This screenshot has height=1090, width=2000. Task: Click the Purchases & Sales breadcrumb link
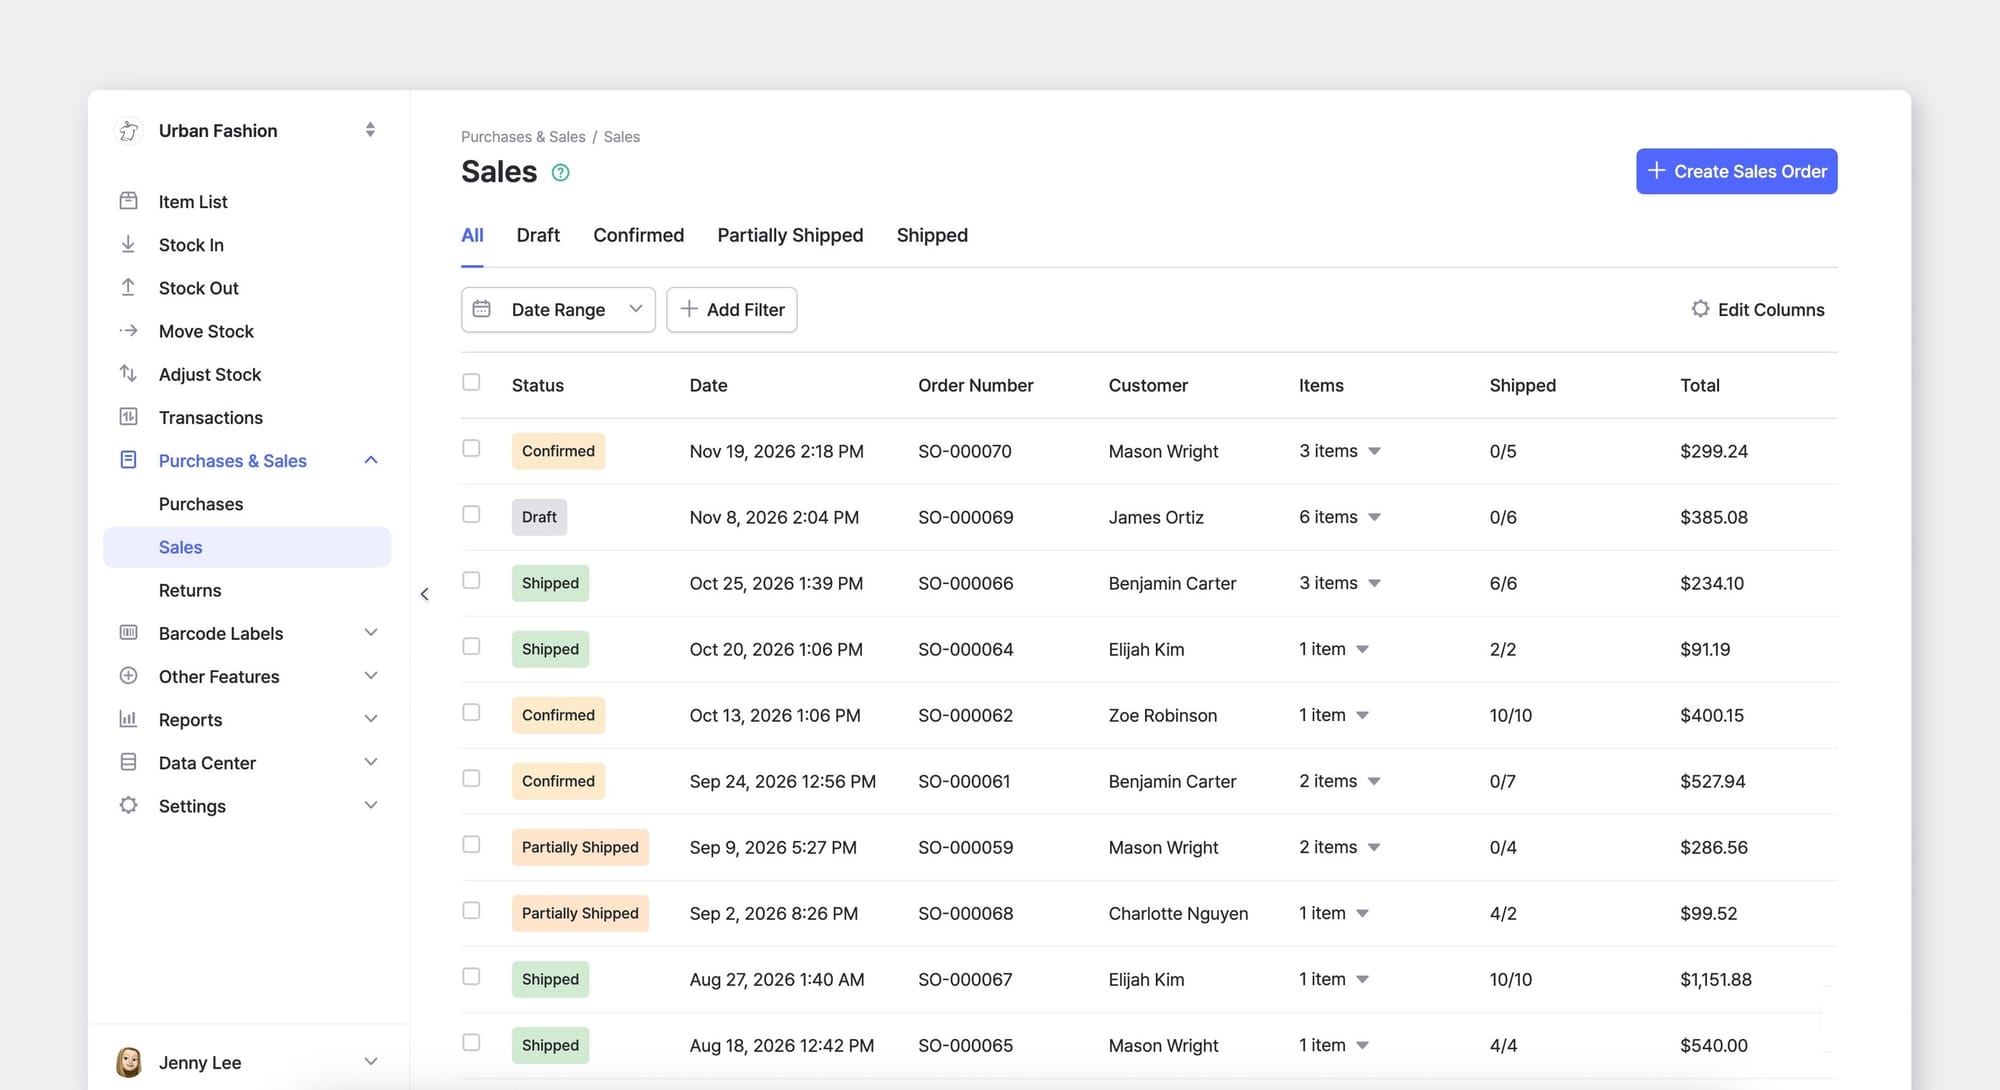click(523, 137)
